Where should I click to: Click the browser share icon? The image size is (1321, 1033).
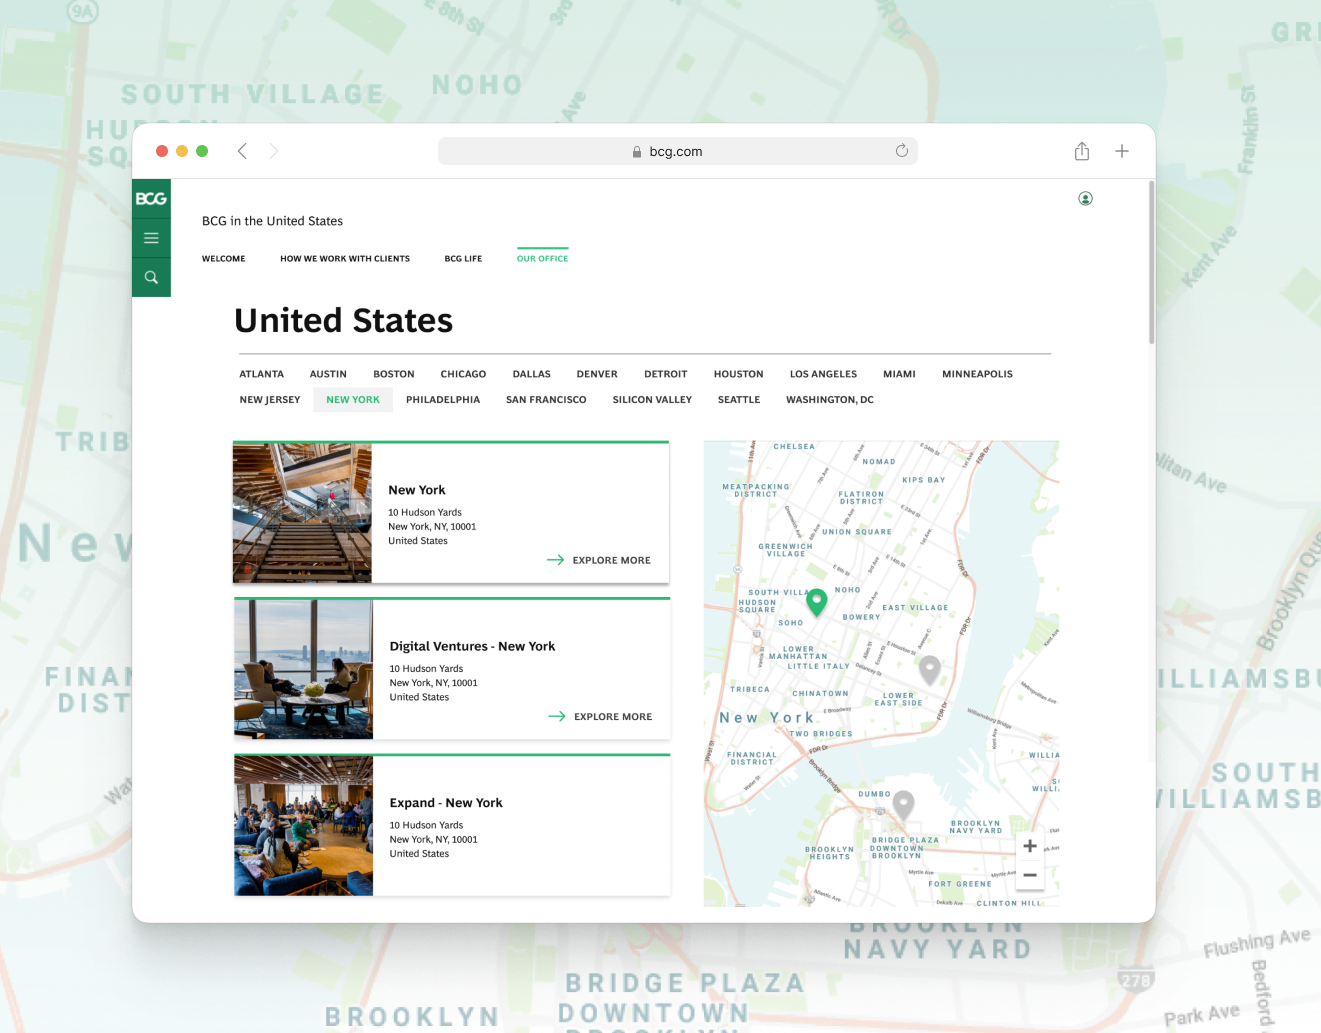point(1082,151)
